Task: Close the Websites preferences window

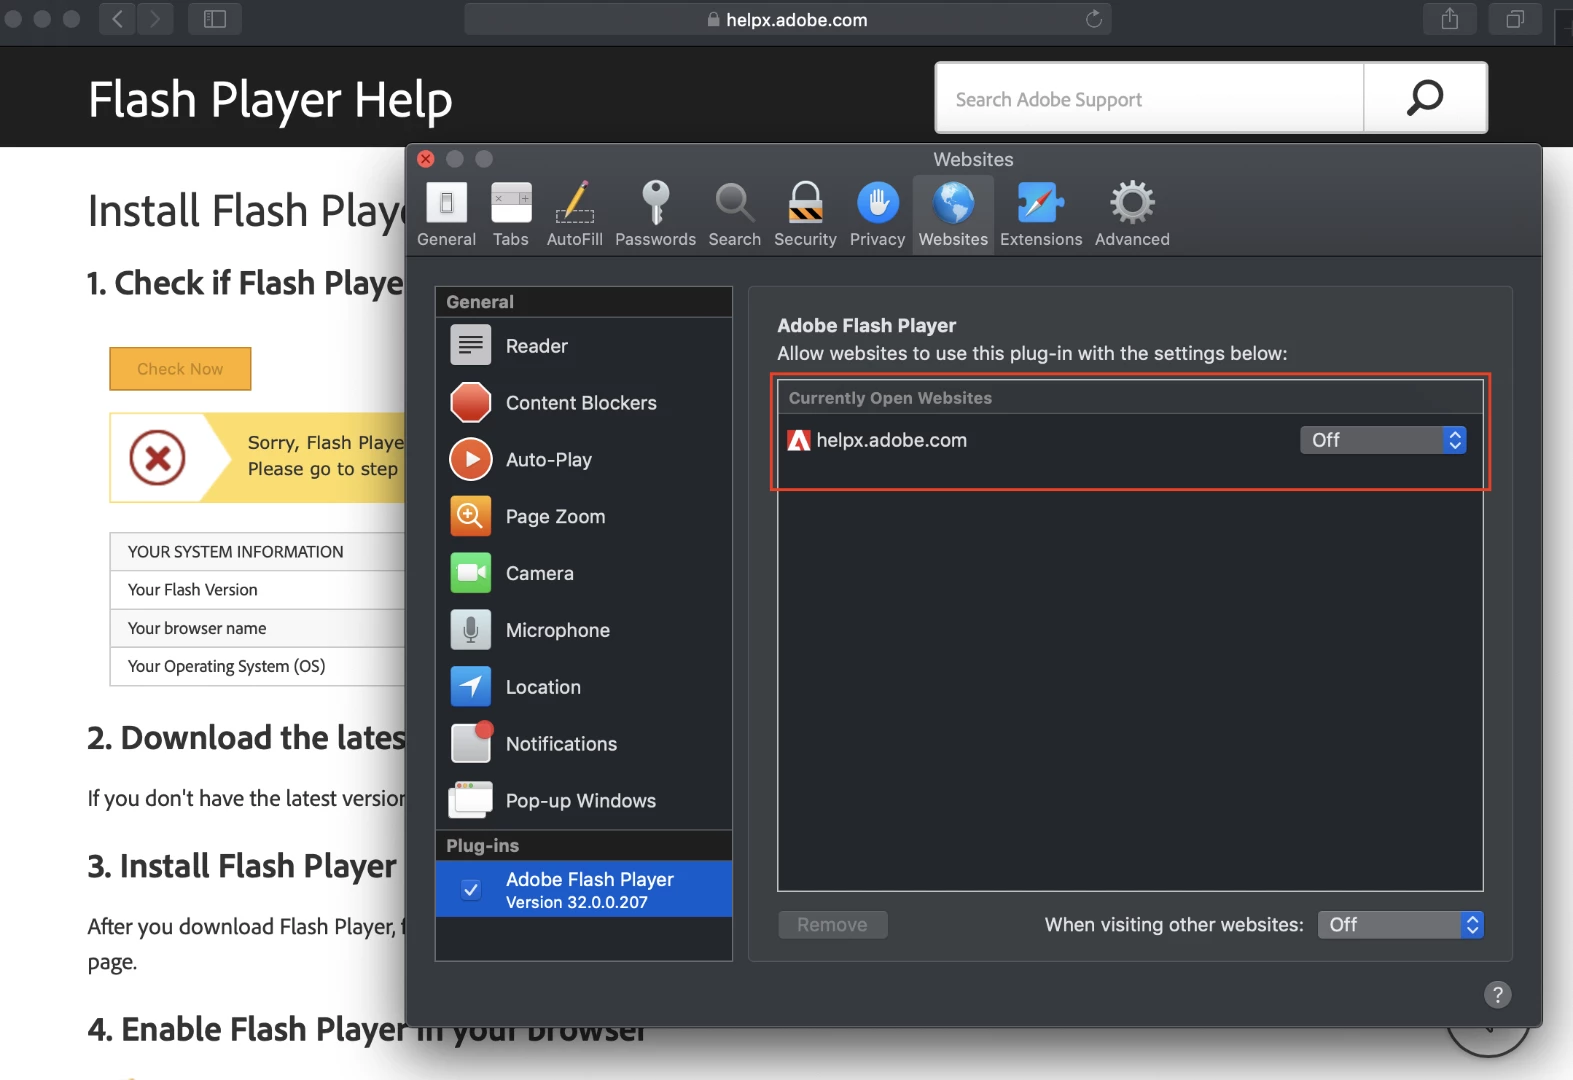Action: tap(426, 159)
